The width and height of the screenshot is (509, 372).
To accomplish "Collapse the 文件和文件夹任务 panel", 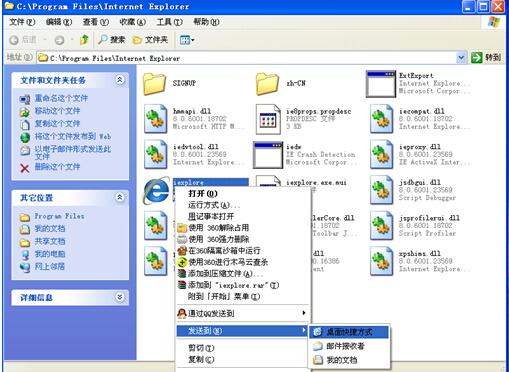I will [x=120, y=80].
